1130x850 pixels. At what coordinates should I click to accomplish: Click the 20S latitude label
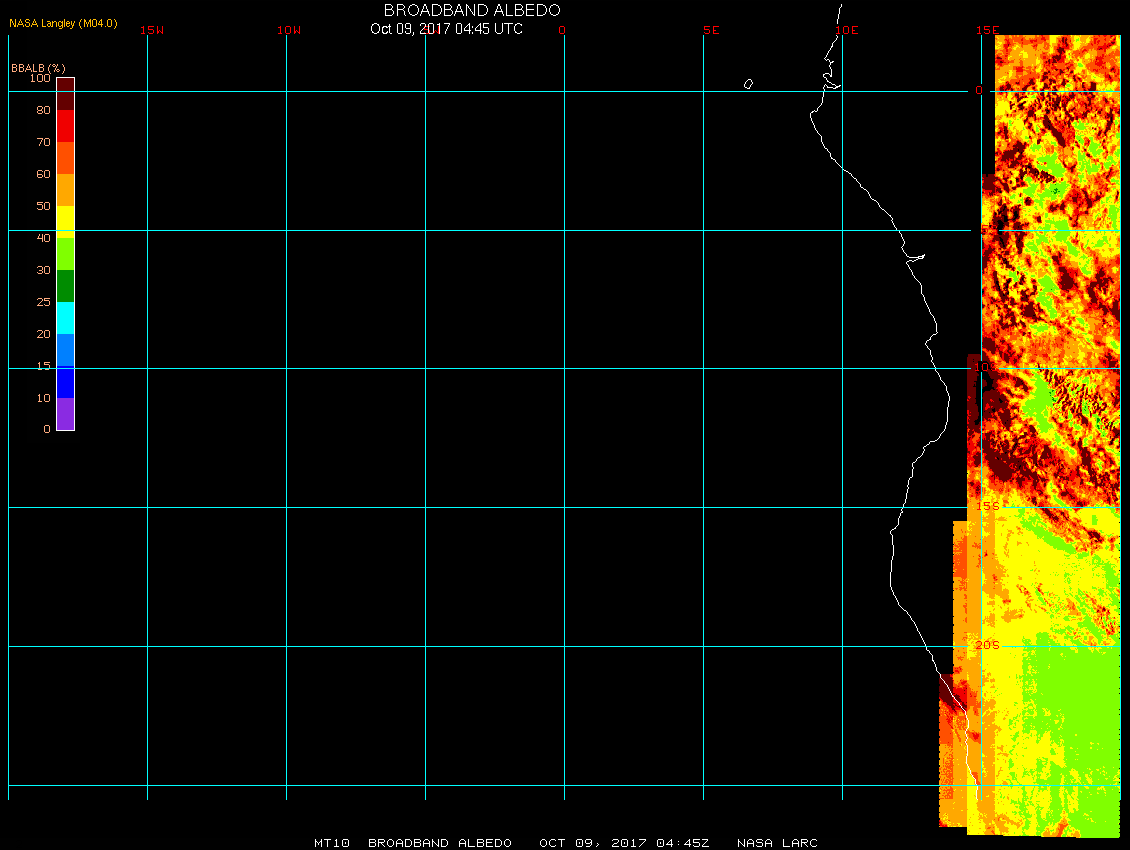point(987,646)
